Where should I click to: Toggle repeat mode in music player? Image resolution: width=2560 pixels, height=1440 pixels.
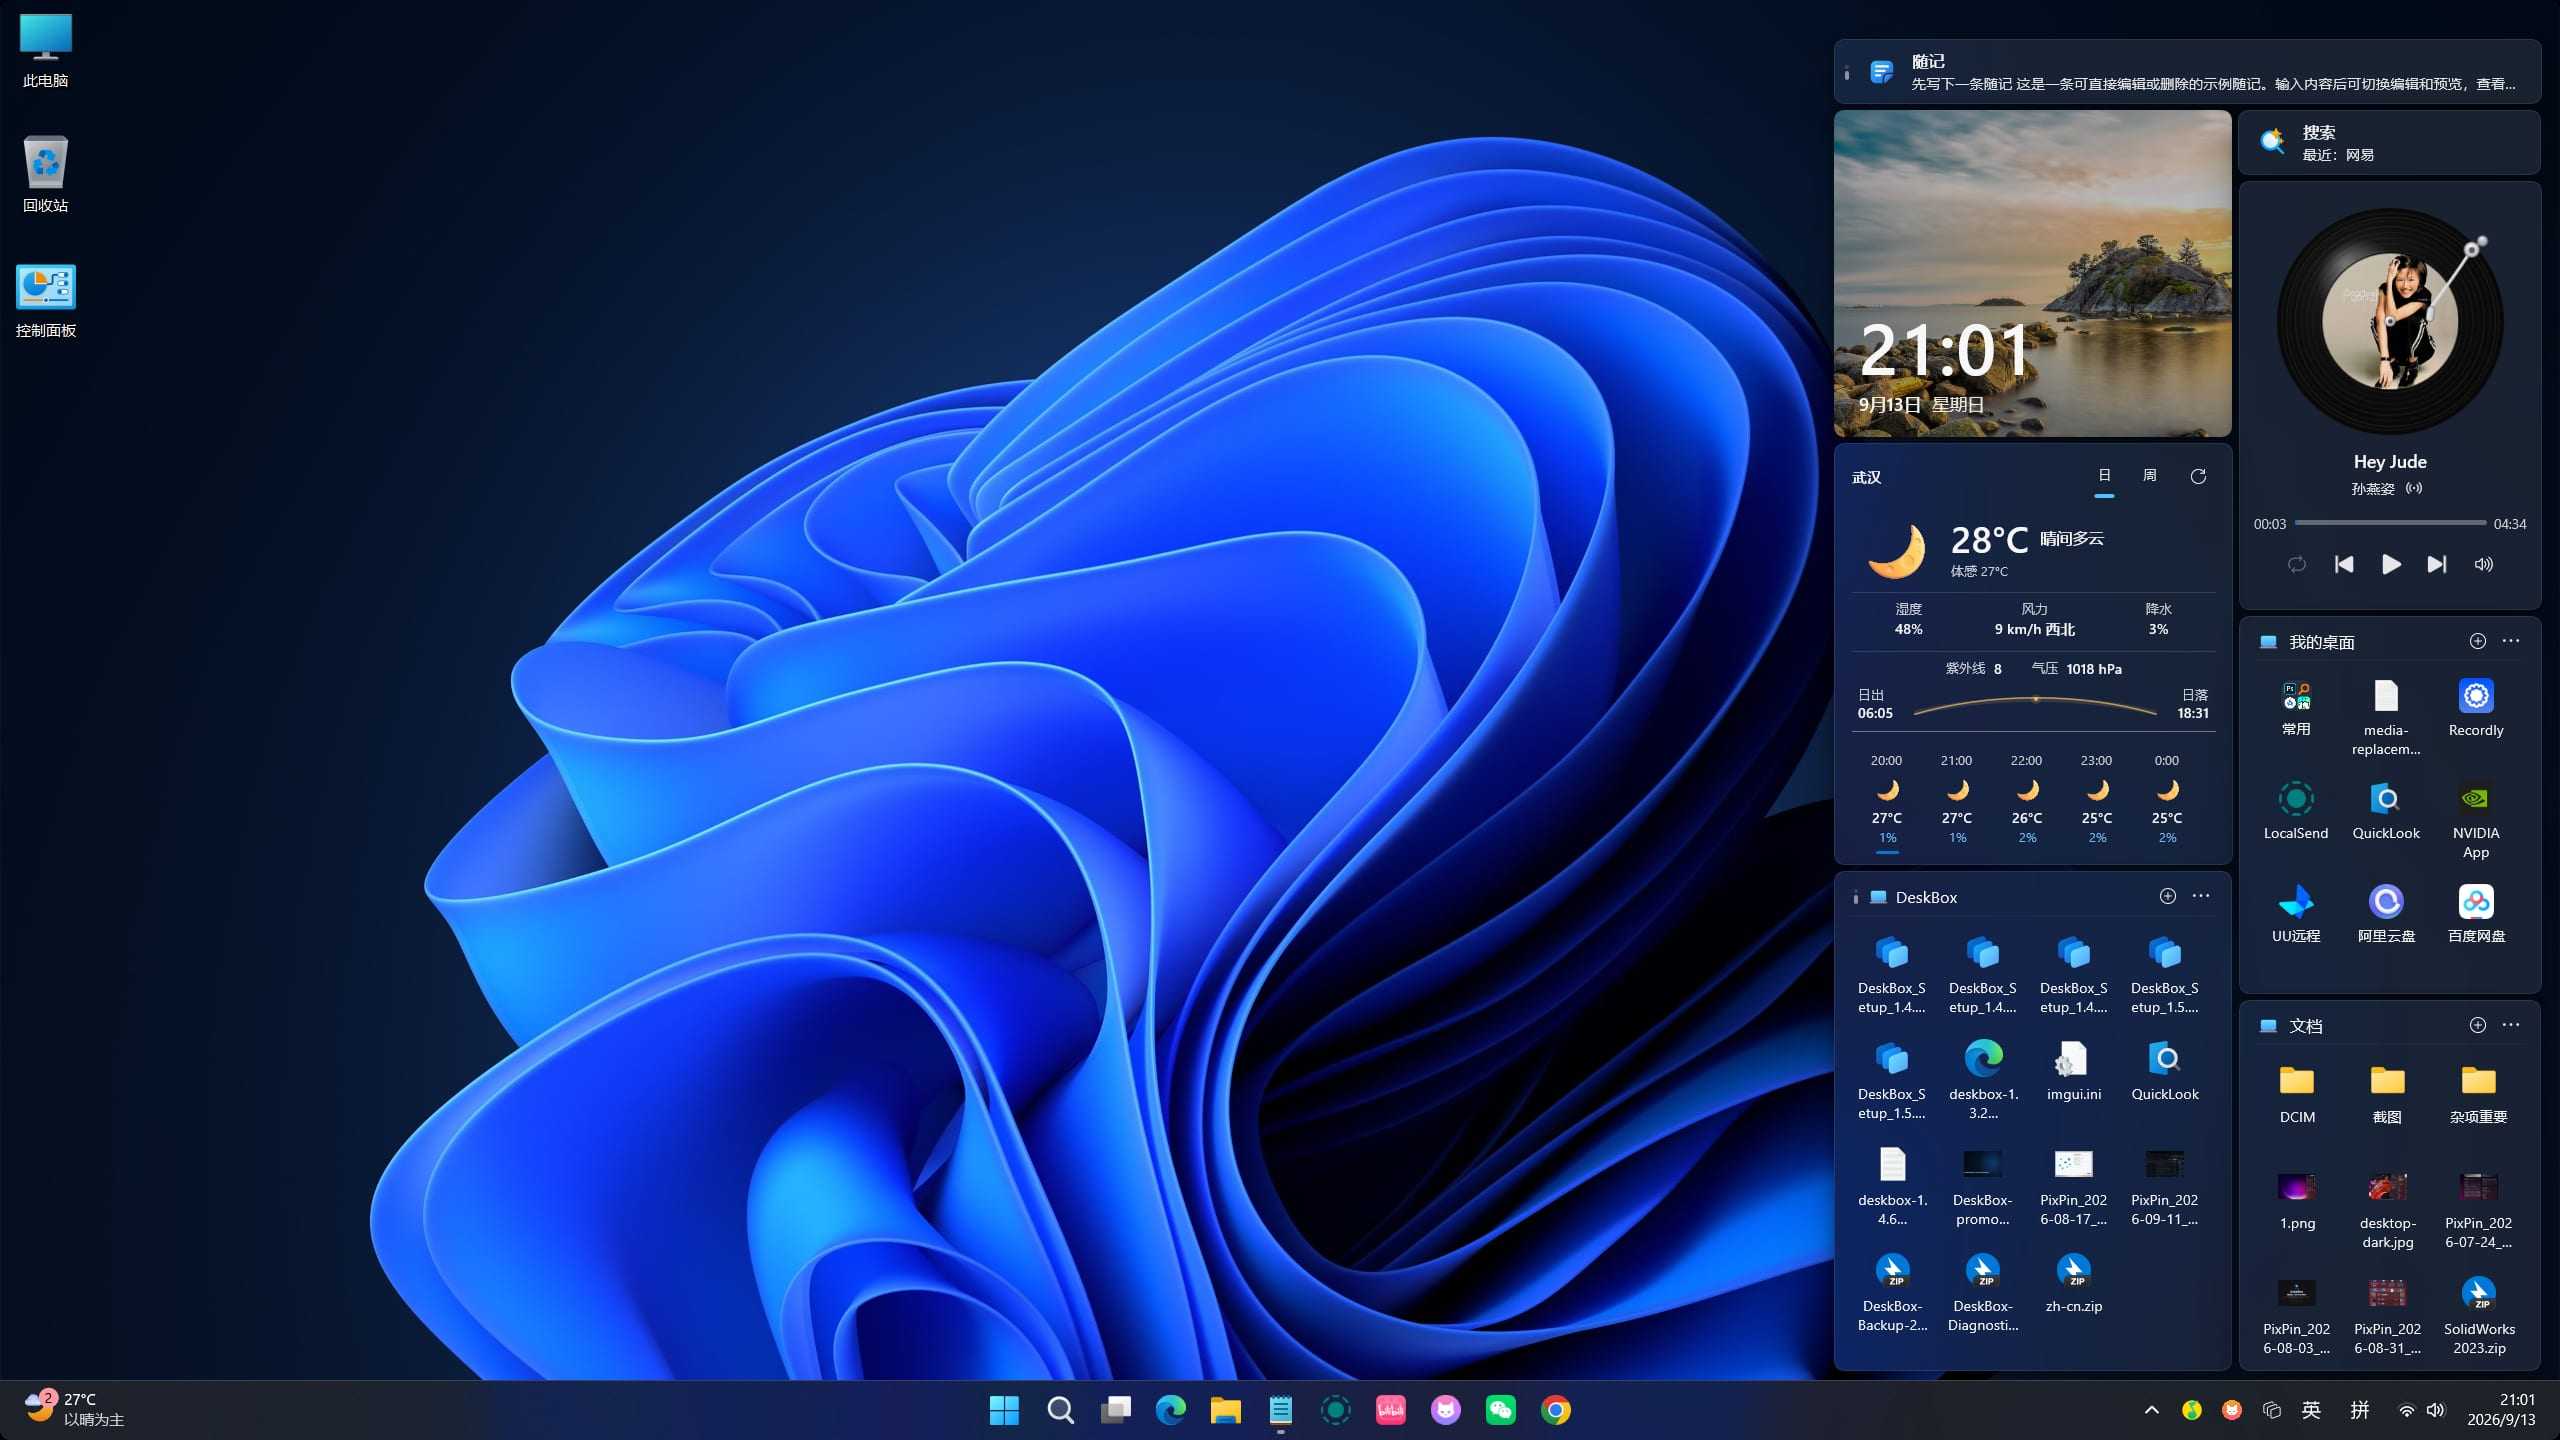(2297, 565)
